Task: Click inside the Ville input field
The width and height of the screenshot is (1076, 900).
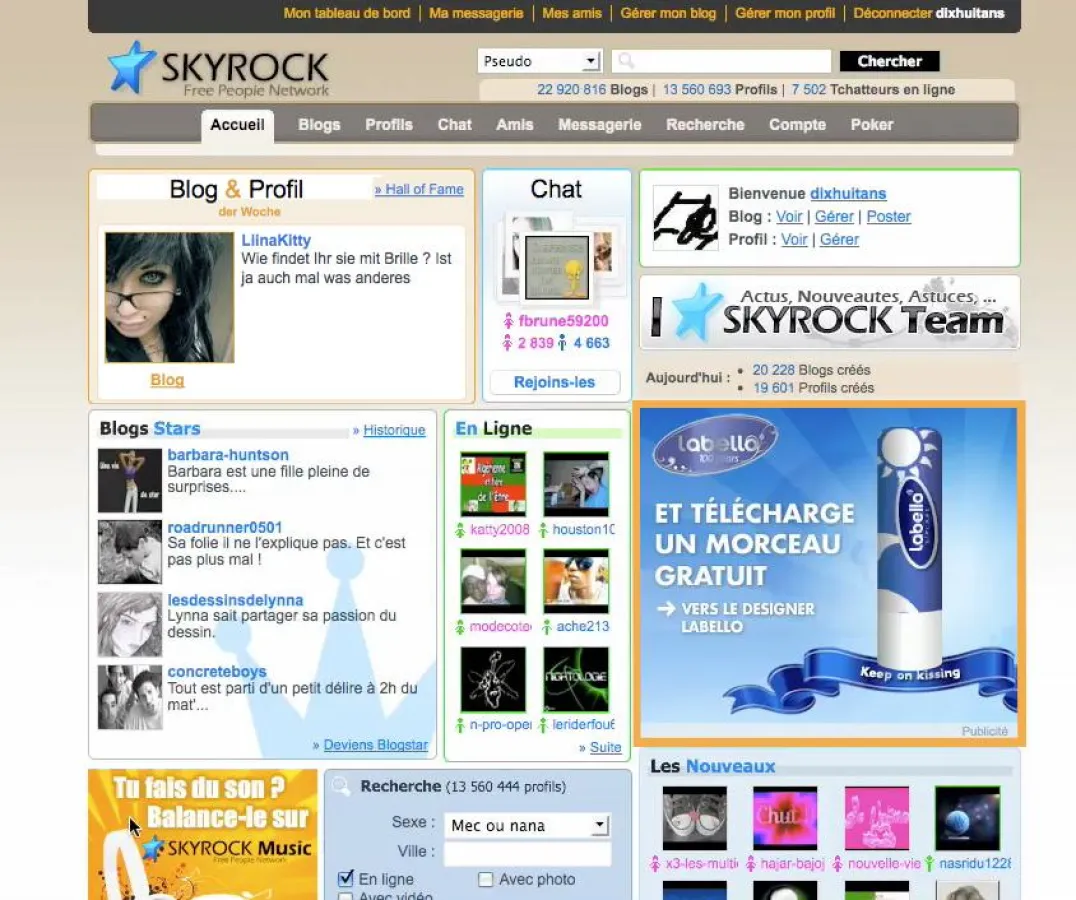Action: 528,853
